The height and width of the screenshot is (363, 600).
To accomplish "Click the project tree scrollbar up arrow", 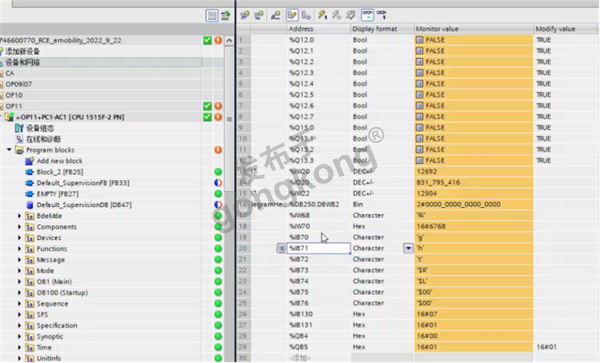I will pos(229,40).
